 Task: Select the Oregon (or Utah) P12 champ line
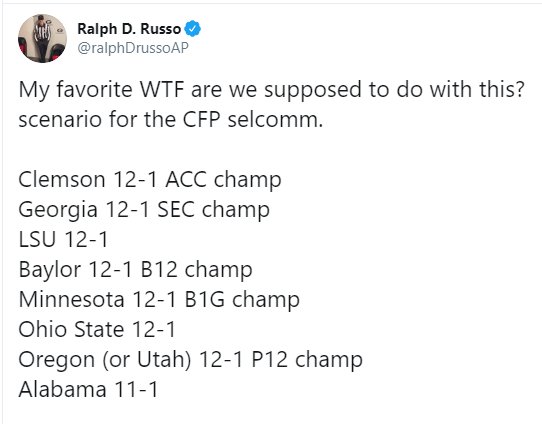pos(190,359)
